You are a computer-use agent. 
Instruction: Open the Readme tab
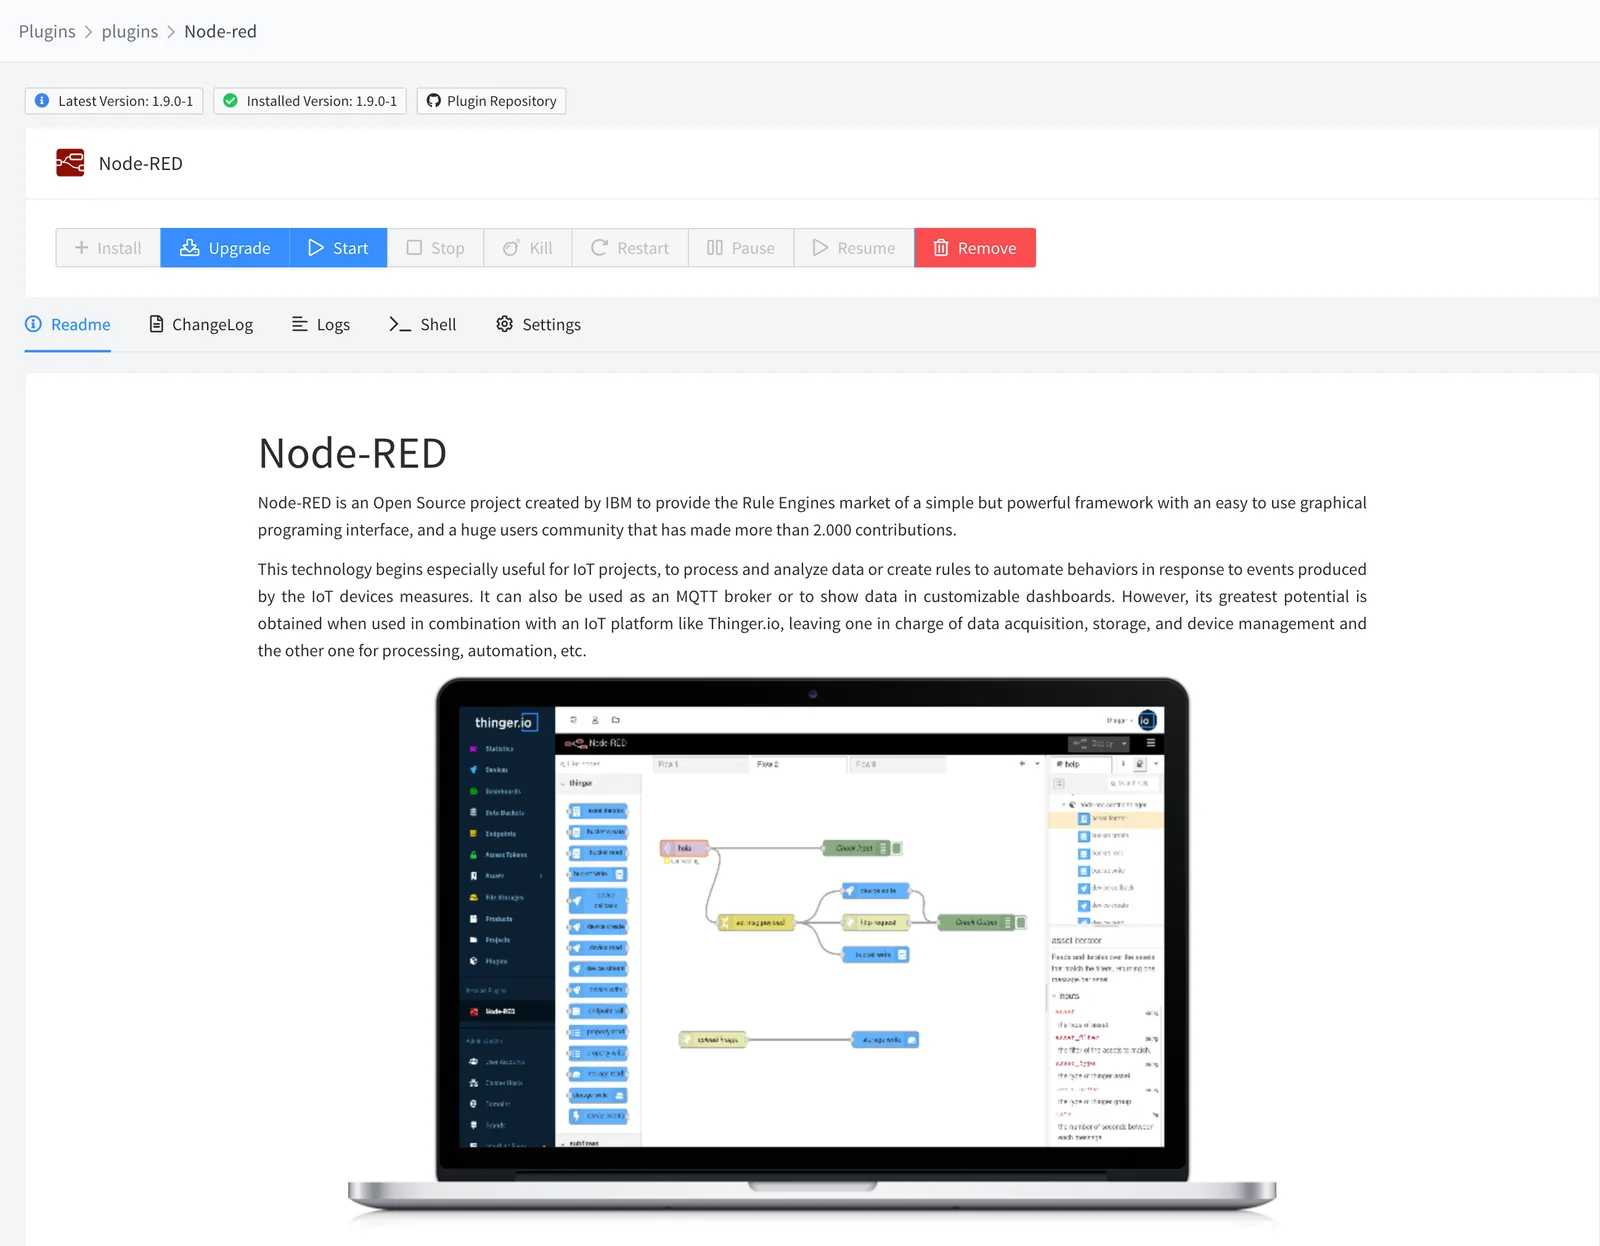click(x=68, y=324)
